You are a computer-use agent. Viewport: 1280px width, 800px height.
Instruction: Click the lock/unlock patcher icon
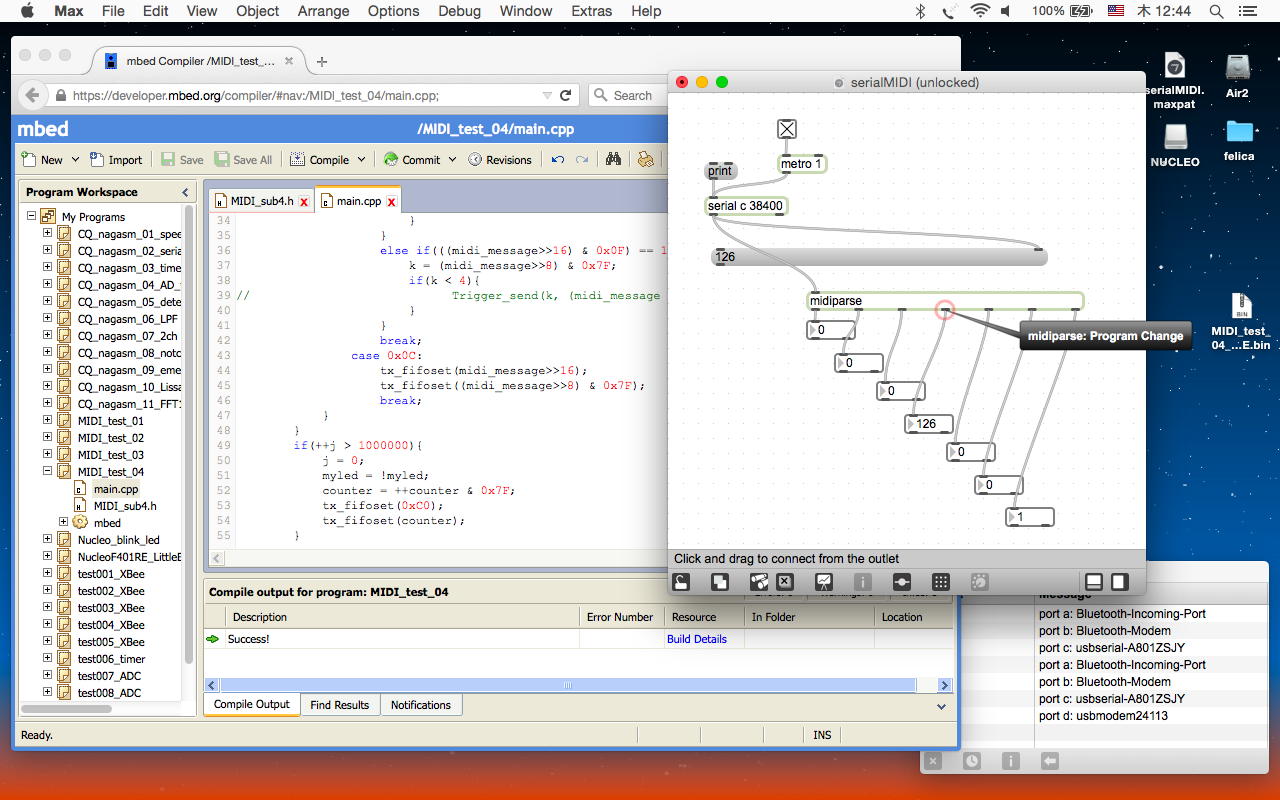point(681,582)
